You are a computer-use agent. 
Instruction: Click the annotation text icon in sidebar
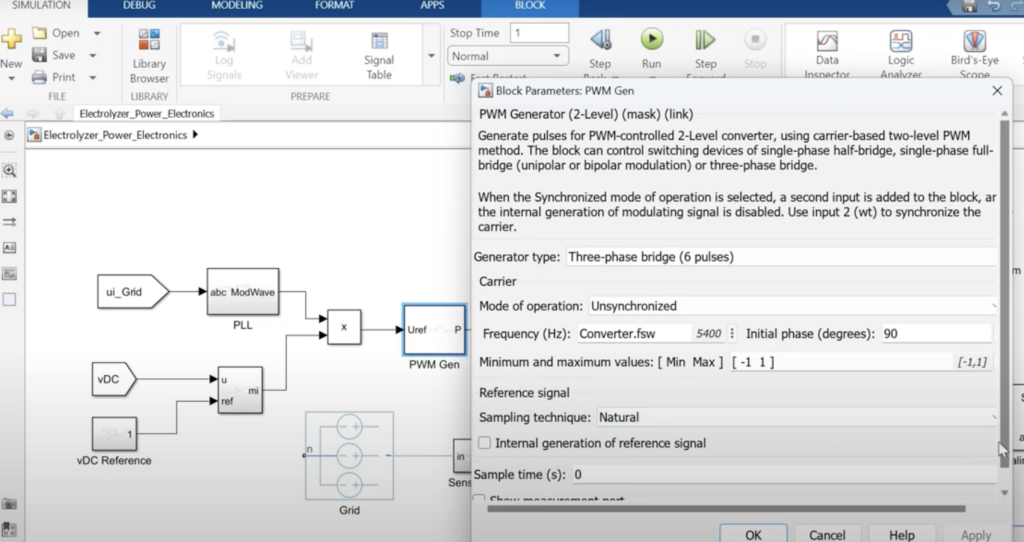pos(10,247)
